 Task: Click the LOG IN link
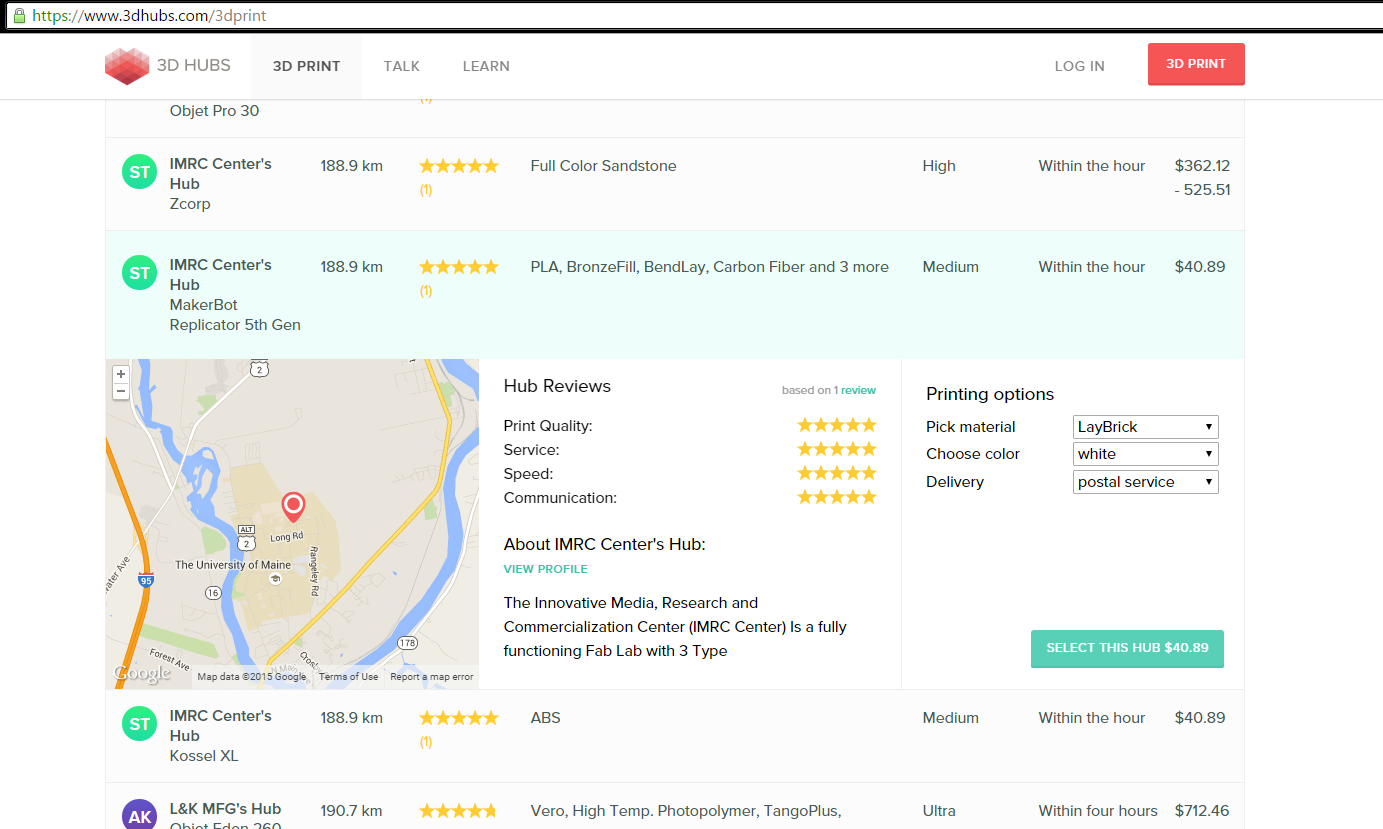pos(1080,66)
